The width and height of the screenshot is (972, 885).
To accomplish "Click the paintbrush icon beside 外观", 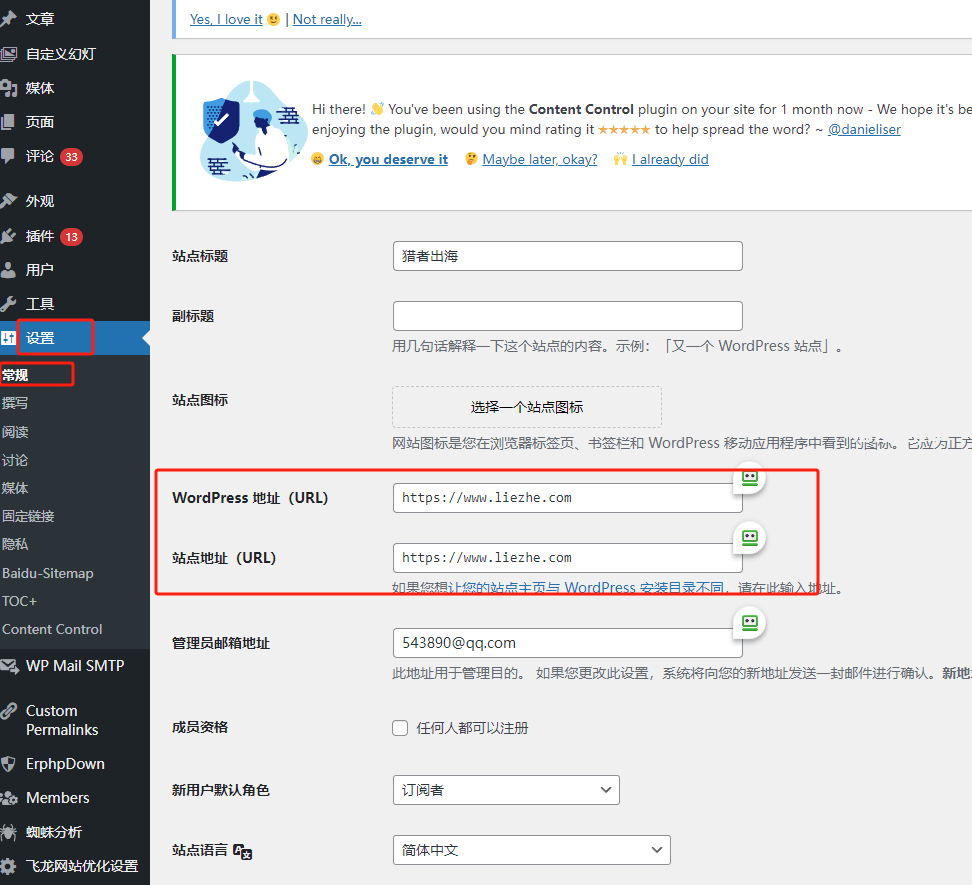I will (8, 201).
